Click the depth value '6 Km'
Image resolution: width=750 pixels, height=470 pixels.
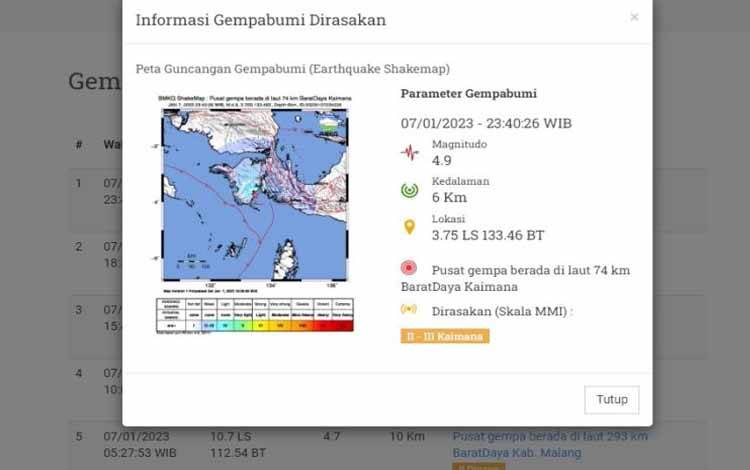[x=449, y=197]
